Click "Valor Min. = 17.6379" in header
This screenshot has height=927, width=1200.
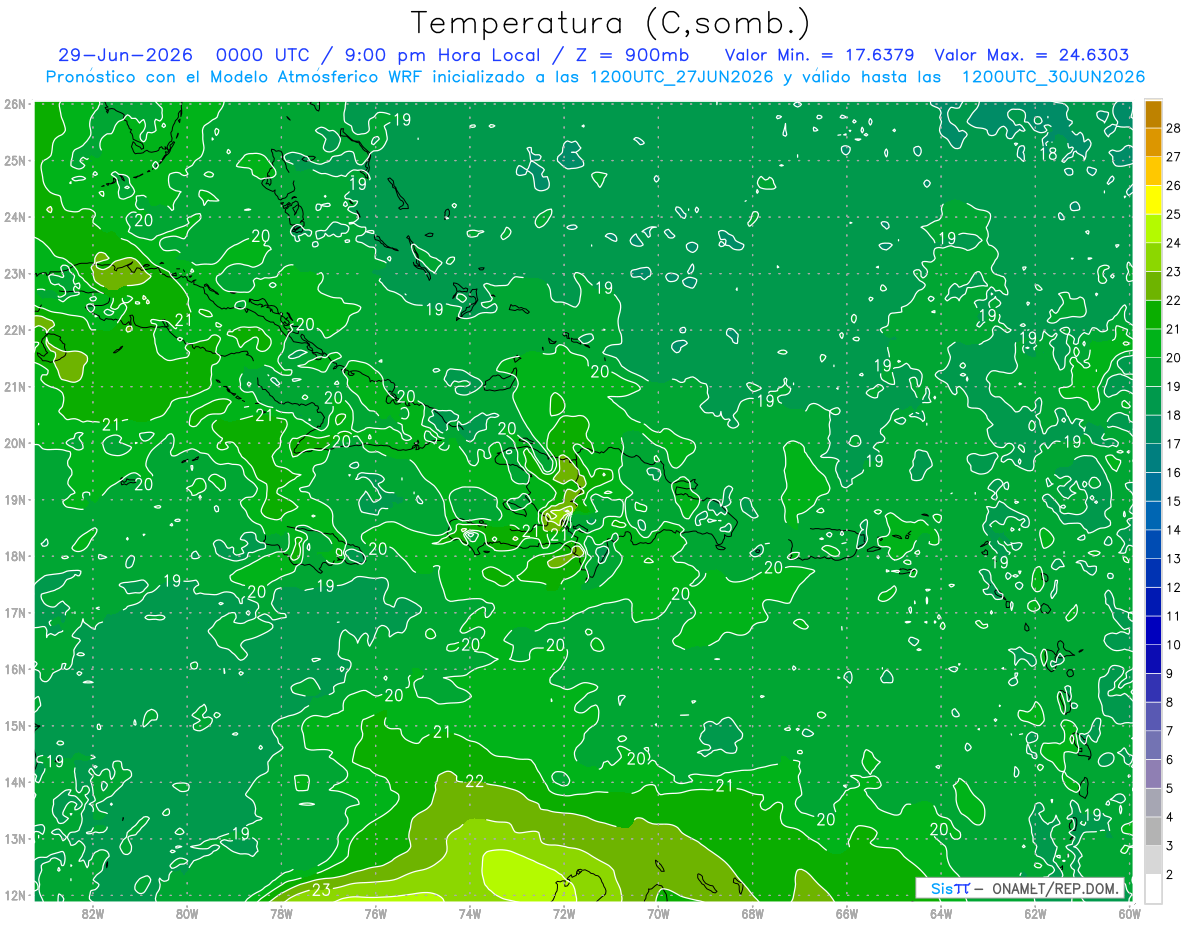click(x=820, y=56)
